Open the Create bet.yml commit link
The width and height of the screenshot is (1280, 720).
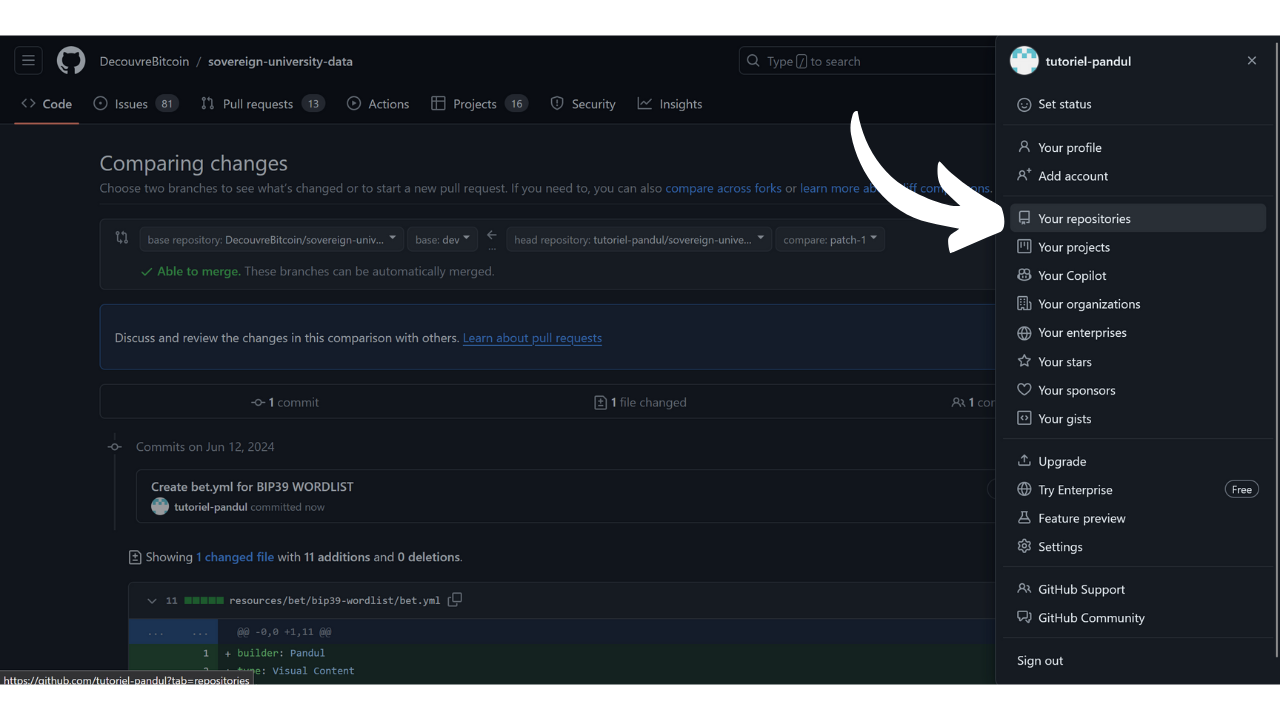click(252, 487)
